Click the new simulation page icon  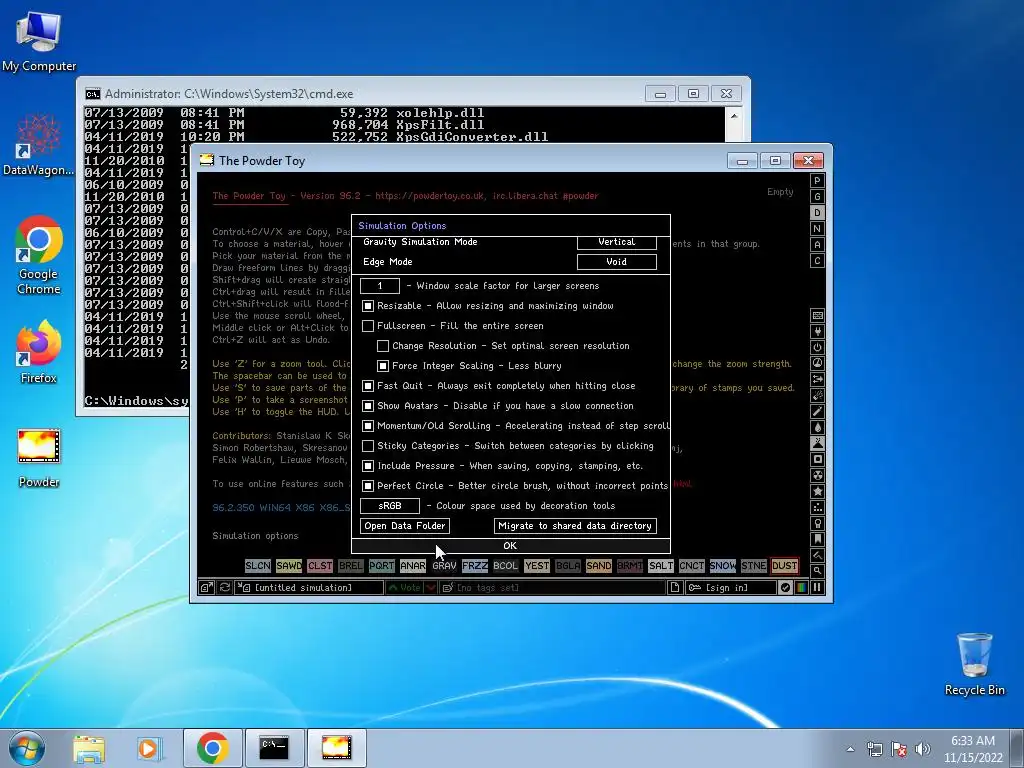pos(675,588)
